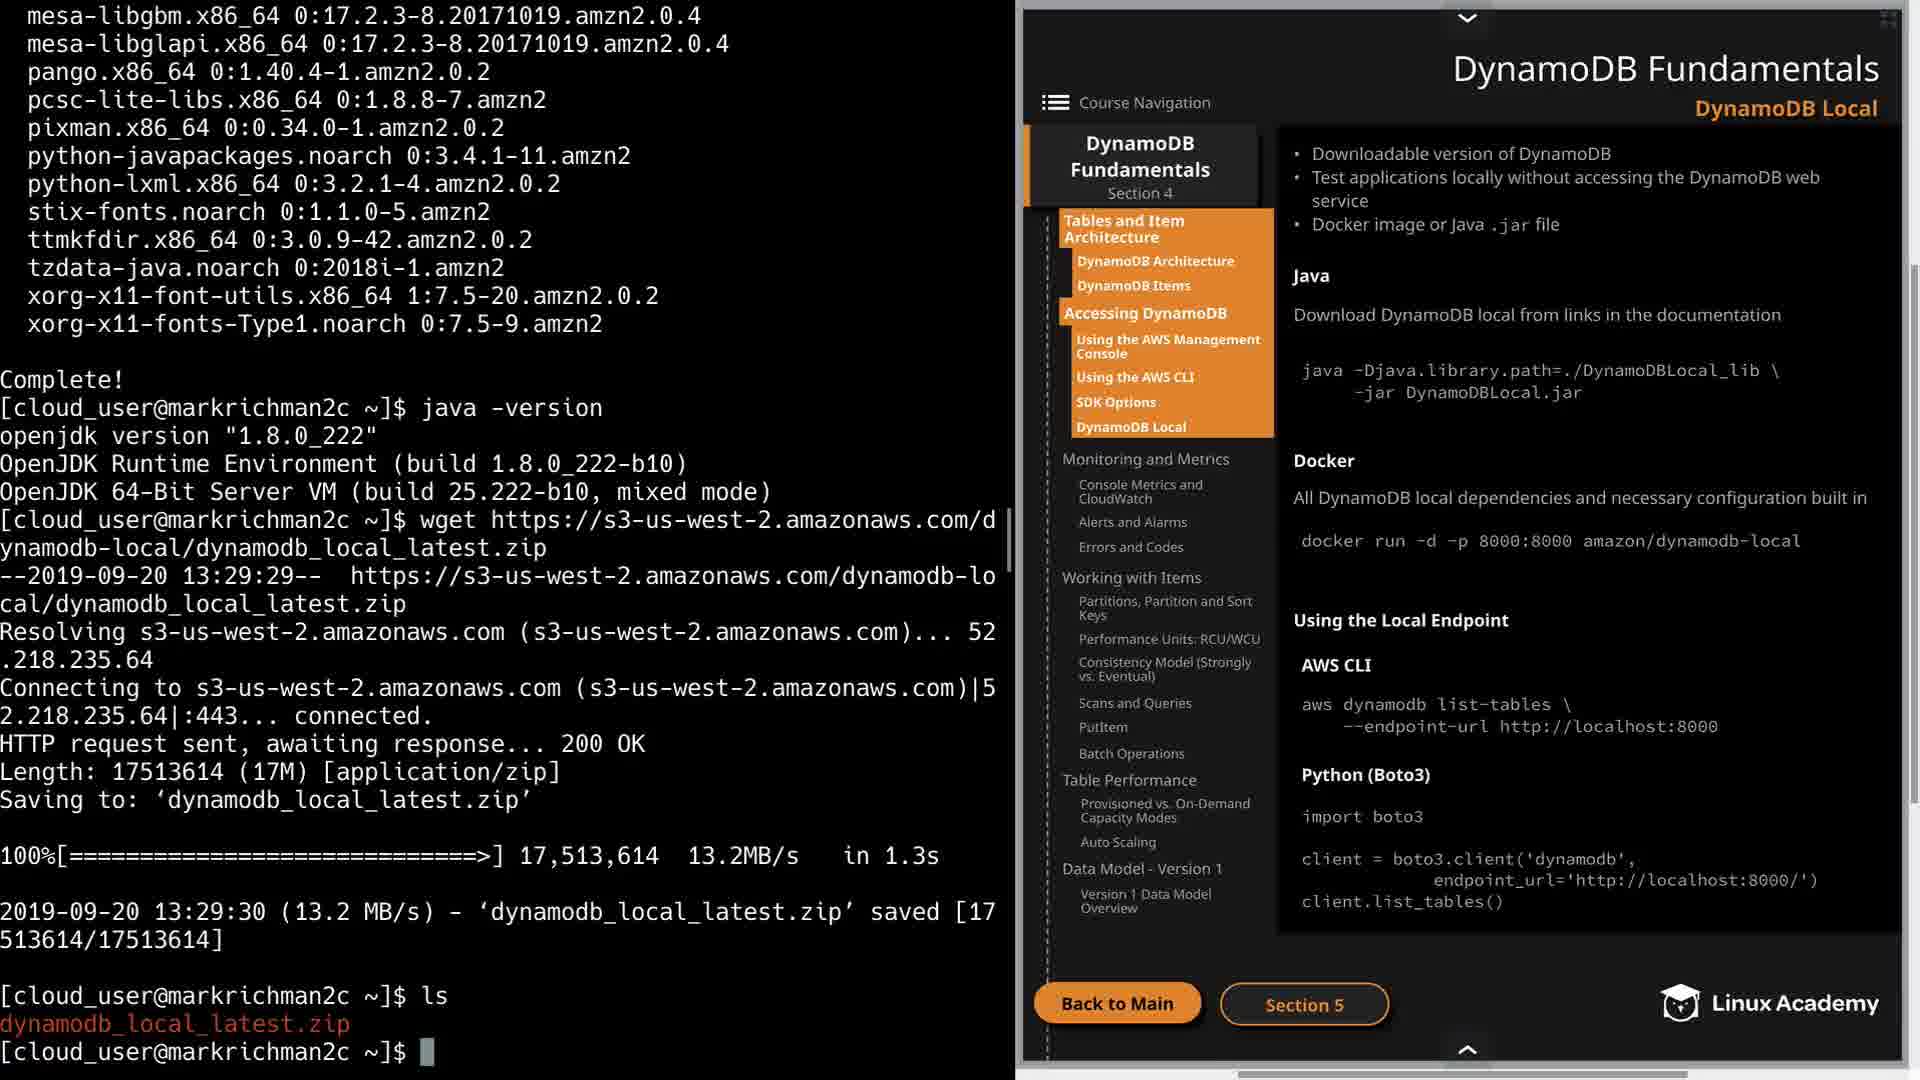
Task: Click the terminal vertical scrollbar handle
Action: [1008, 540]
